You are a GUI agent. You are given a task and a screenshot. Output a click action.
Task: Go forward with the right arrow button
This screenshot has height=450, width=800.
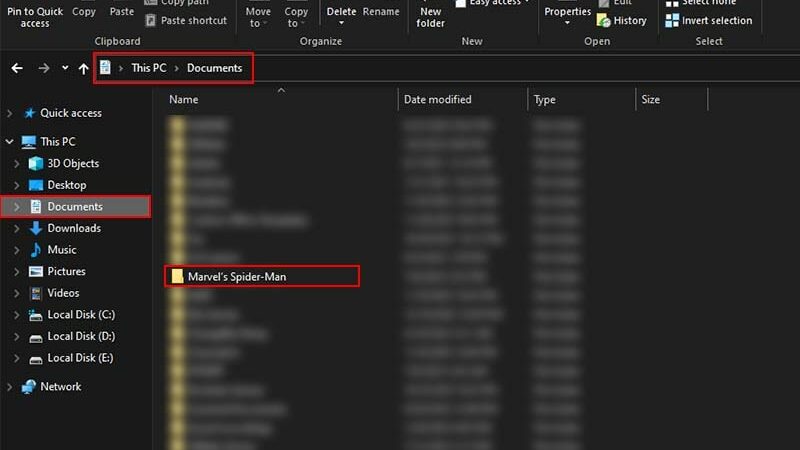click(44, 68)
